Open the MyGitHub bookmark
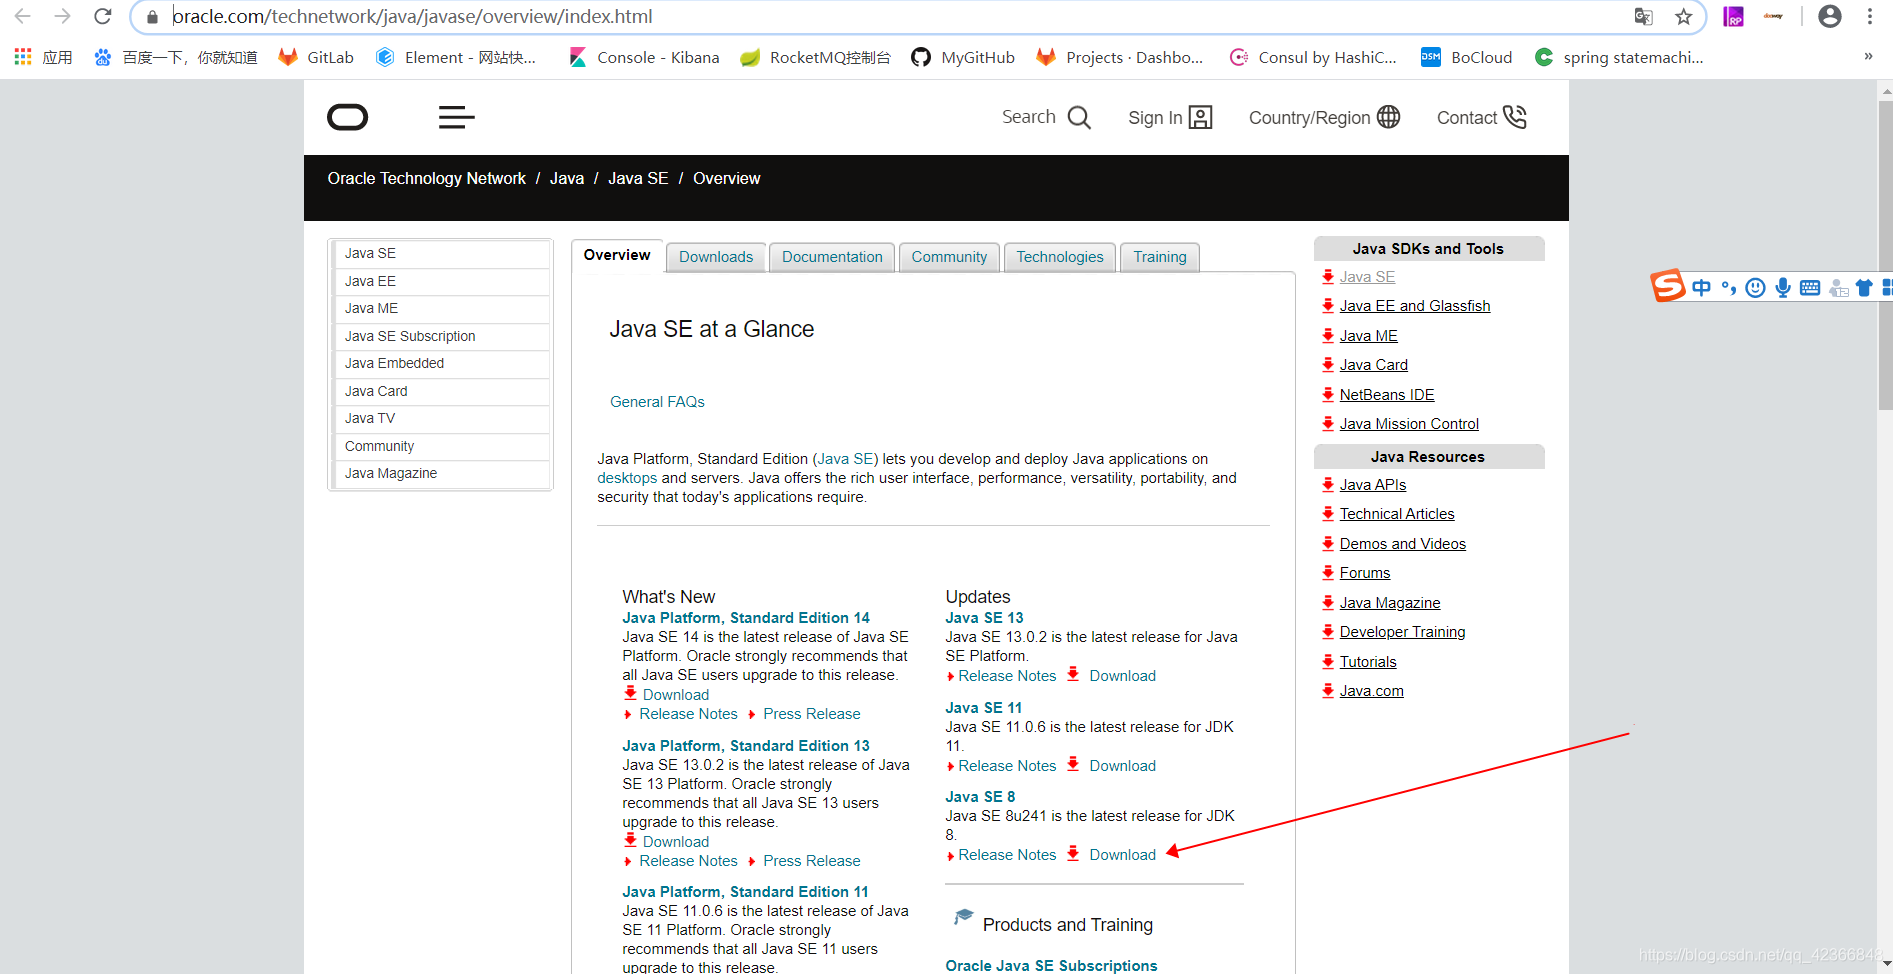 (963, 57)
